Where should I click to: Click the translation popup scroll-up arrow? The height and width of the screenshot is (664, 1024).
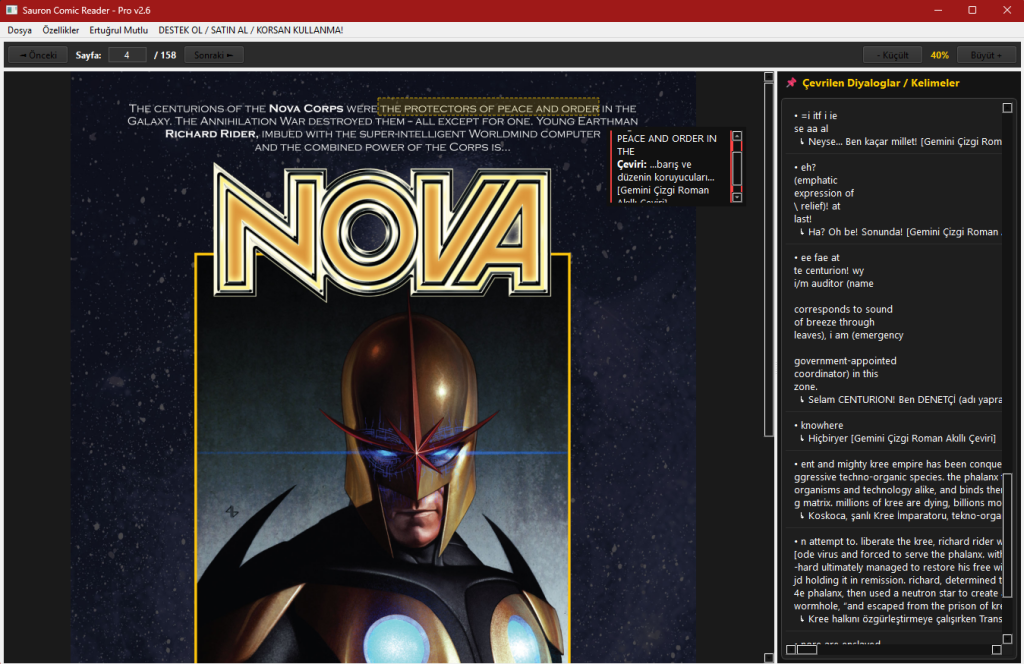[737, 136]
